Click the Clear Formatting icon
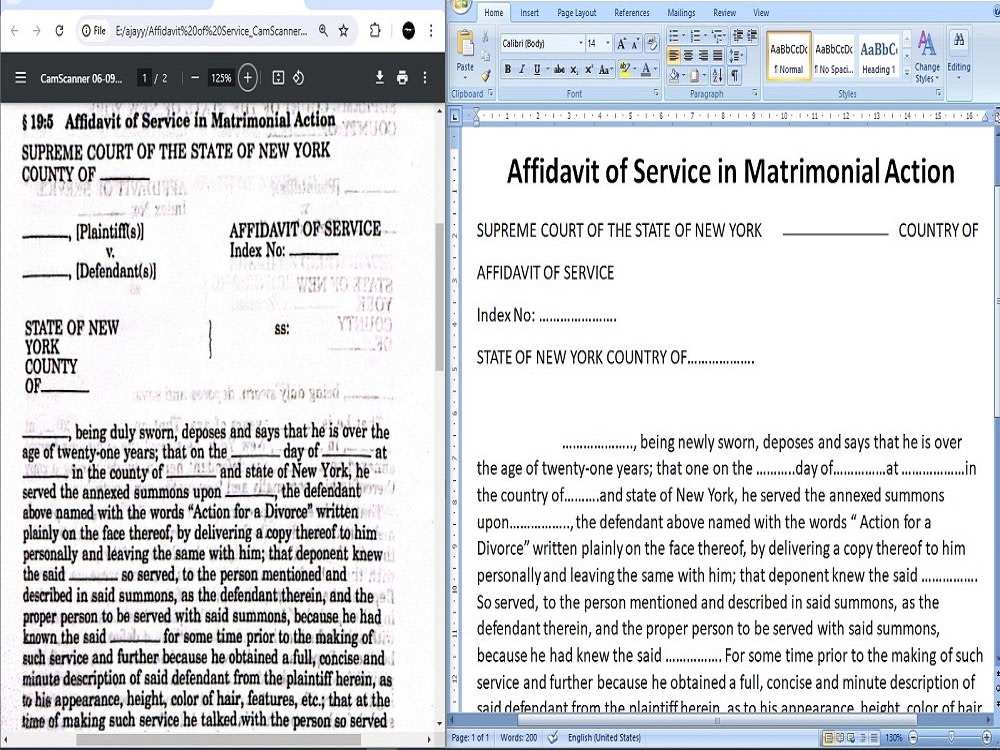Viewport: 1000px width, 750px height. tap(652, 43)
